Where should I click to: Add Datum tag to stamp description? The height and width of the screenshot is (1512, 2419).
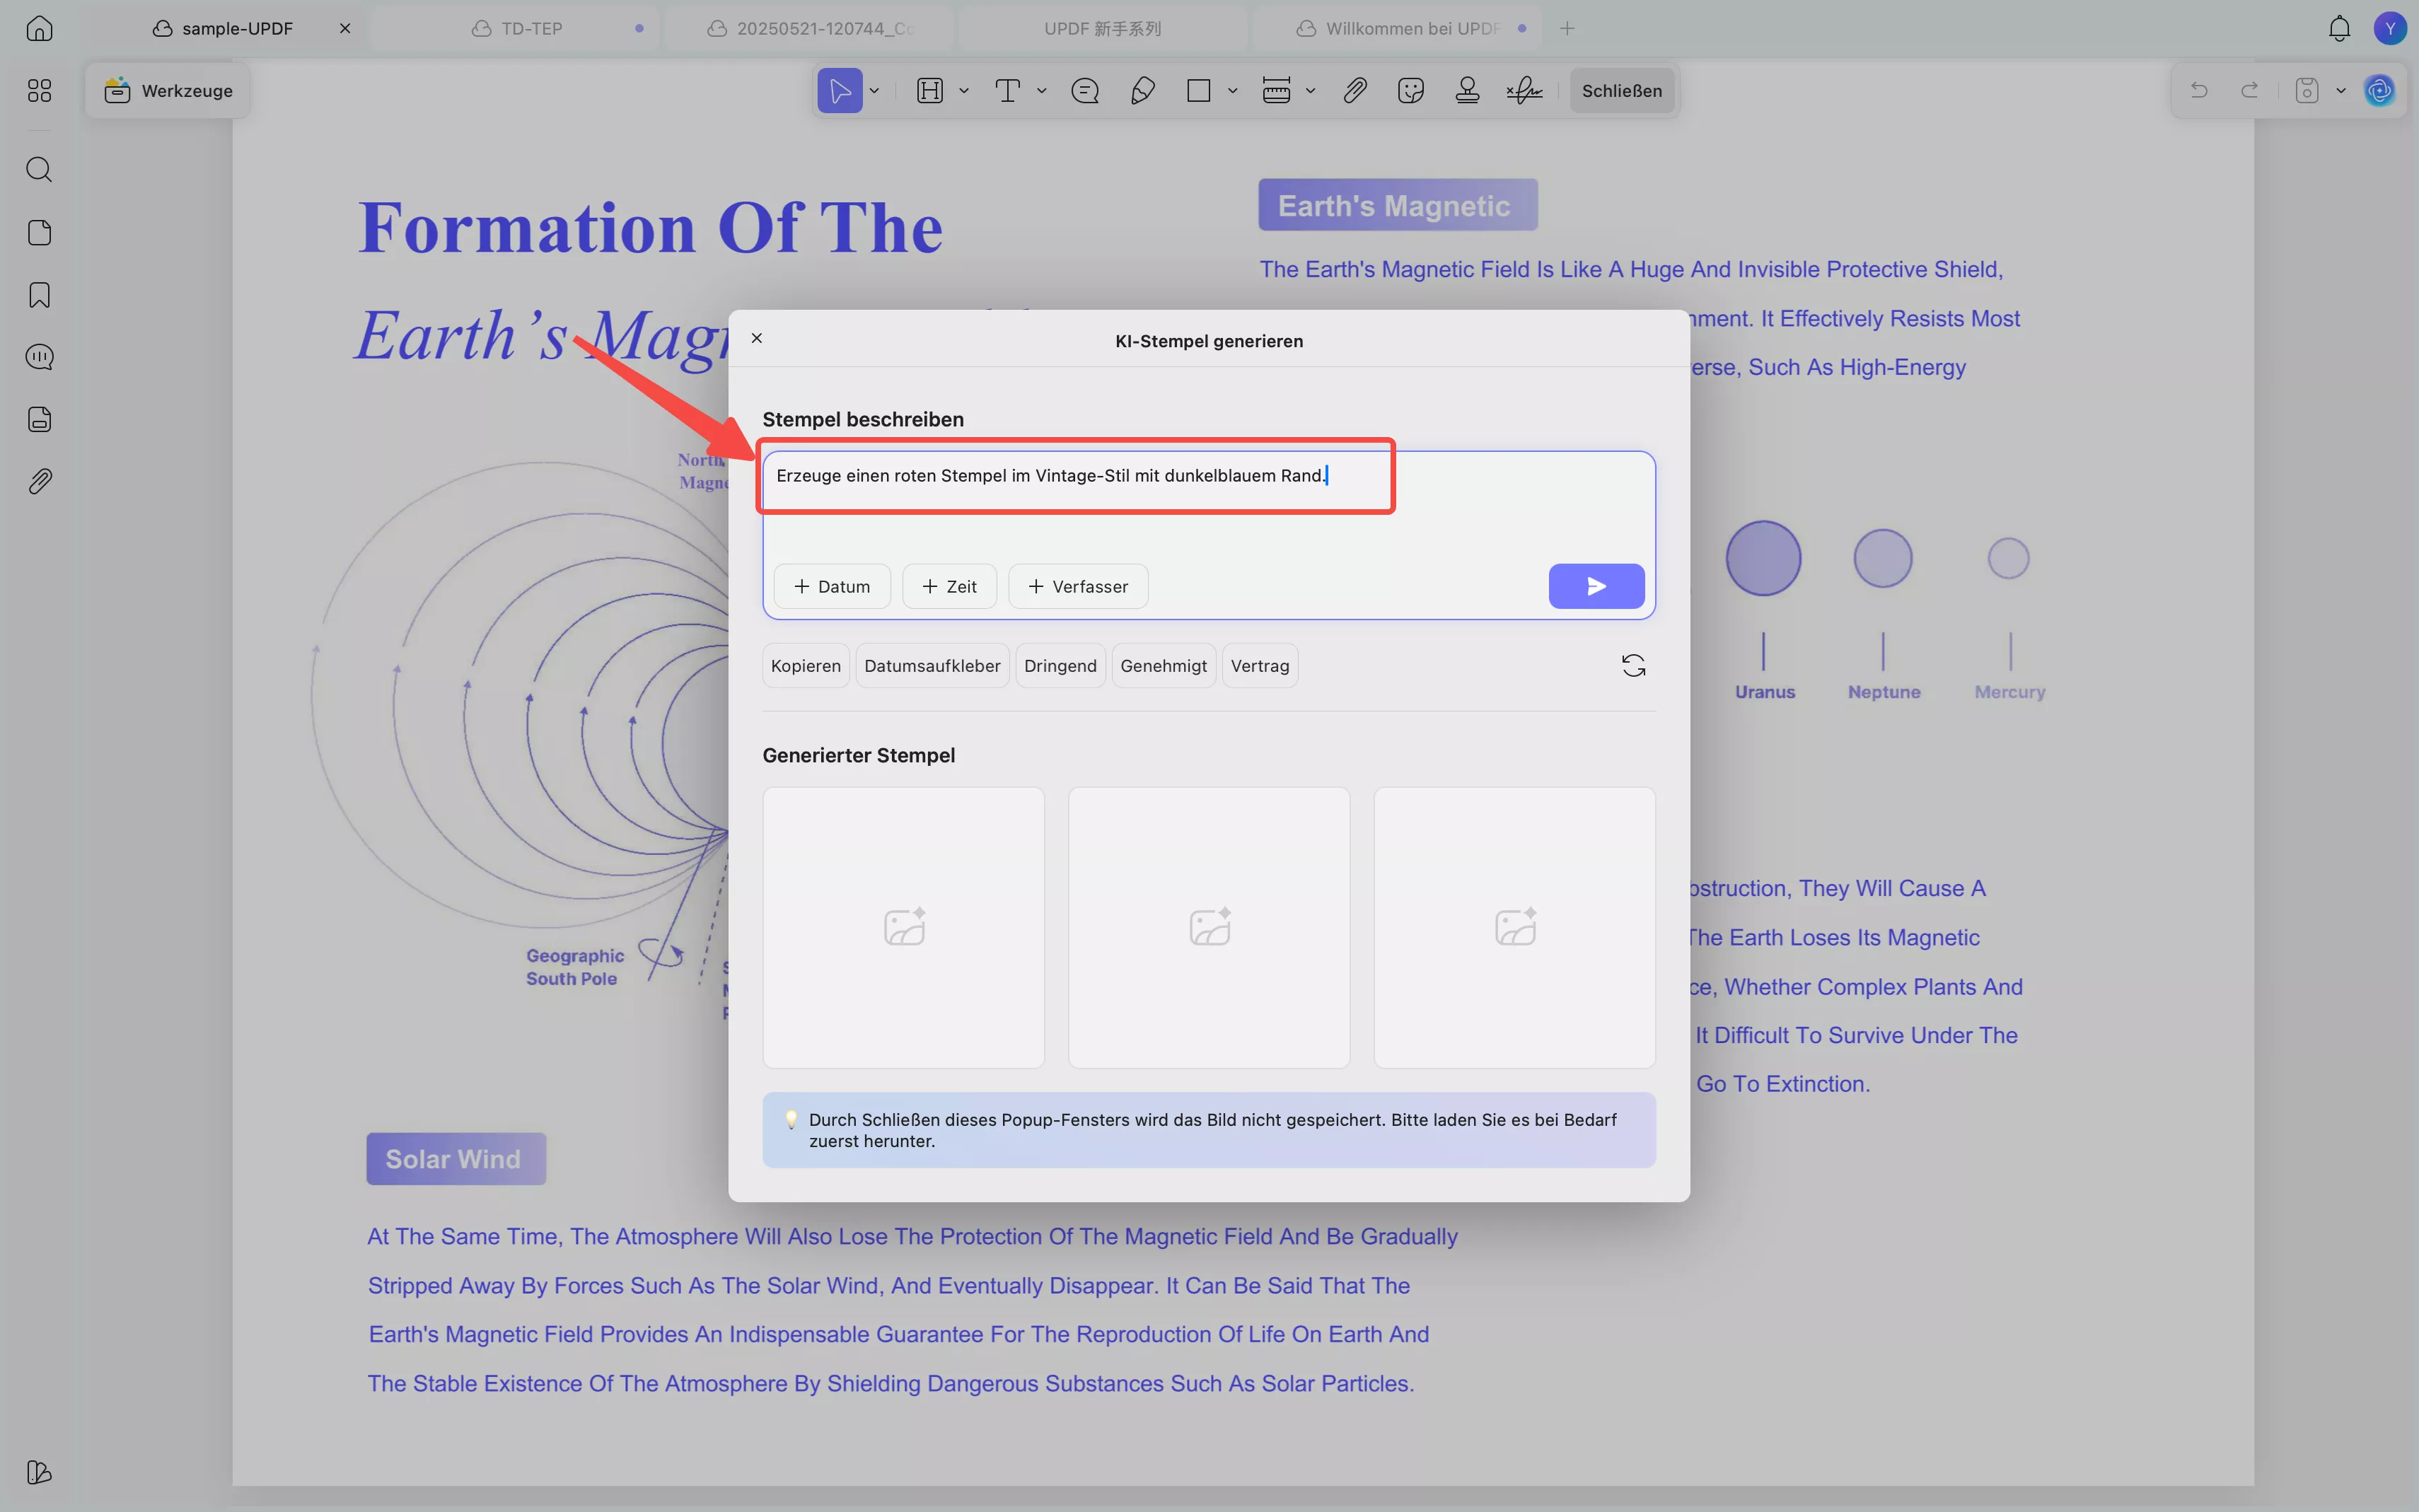click(831, 586)
